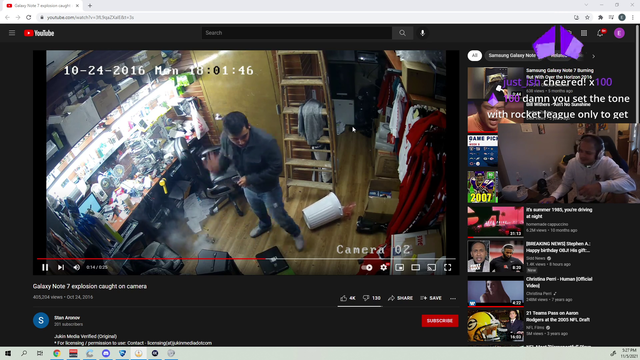Open the YouTube hamburger guide menu
The image size is (640, 360).
click(12, 33)
